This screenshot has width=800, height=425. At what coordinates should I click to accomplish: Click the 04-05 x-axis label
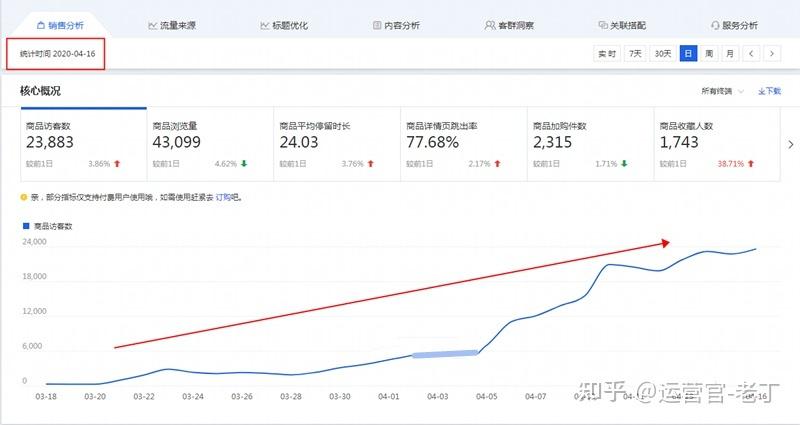[x=486, y=396]
